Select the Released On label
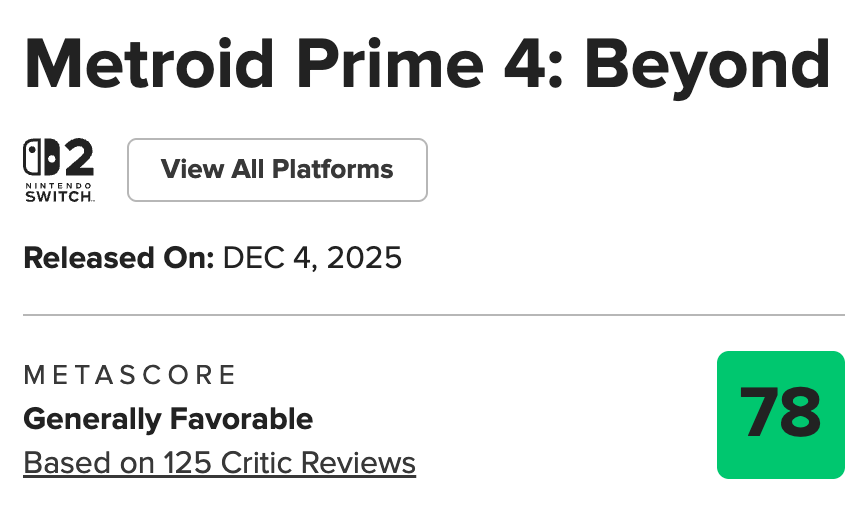Screen dimensions: 868x510 pos(119,258)
